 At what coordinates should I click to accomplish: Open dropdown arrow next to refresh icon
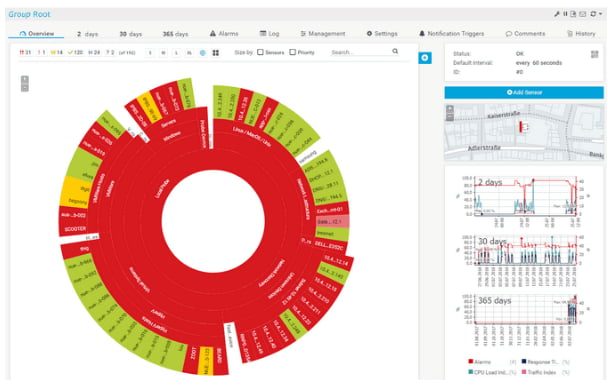[601, 14]
